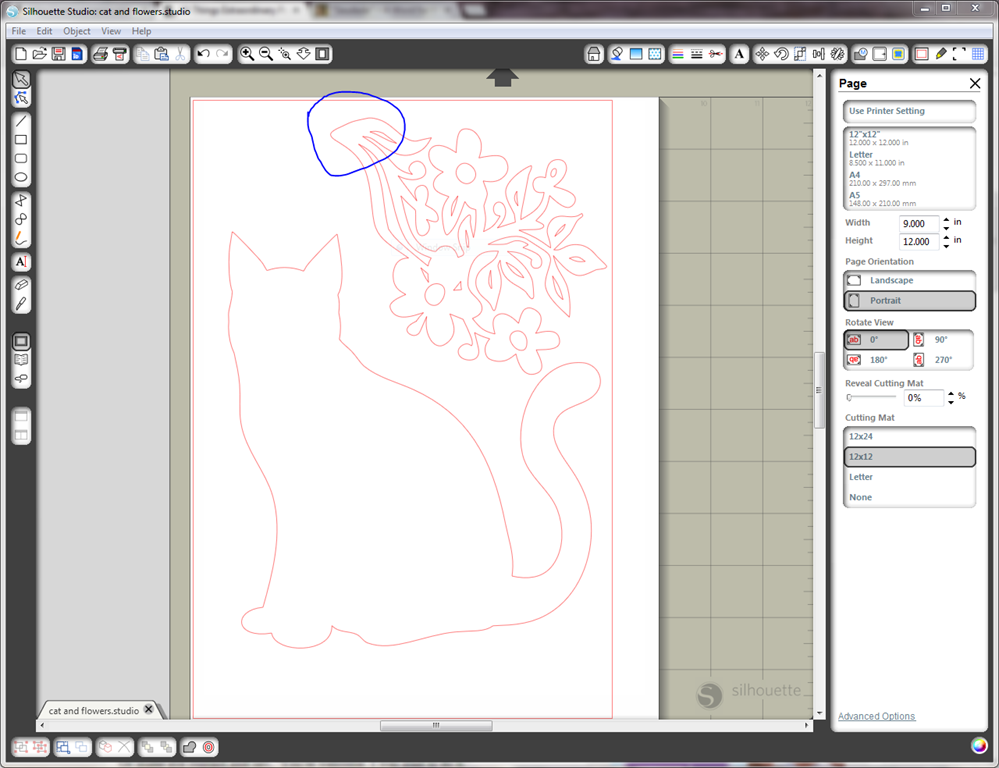Image resolution: width=999 pixels, height=768 pixels.
Task: Select the Edit Points tool
Action: point(21,98)
